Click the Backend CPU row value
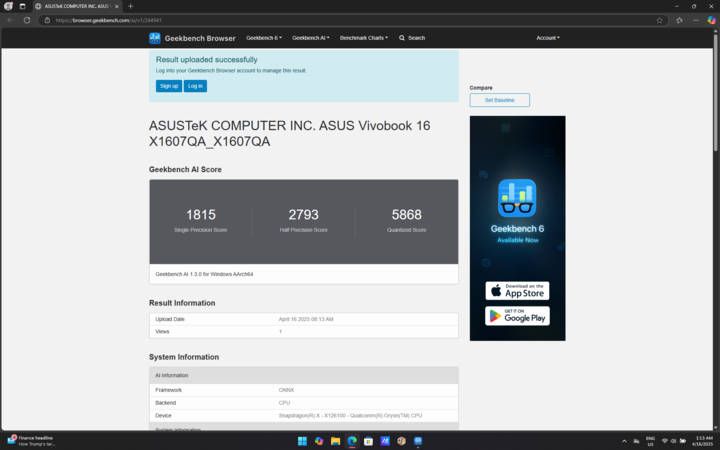Viewport: 720px width, 450px height. click(x=284, y=403)
